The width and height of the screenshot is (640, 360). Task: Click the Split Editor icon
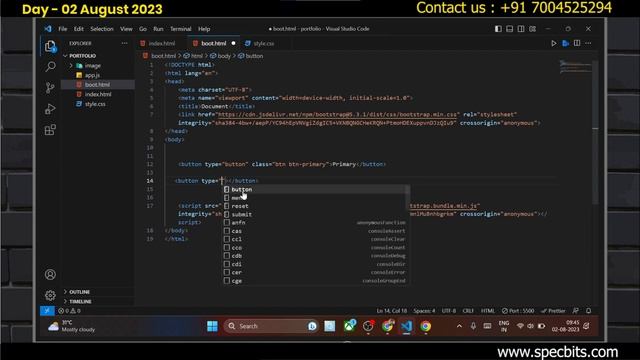577,43
